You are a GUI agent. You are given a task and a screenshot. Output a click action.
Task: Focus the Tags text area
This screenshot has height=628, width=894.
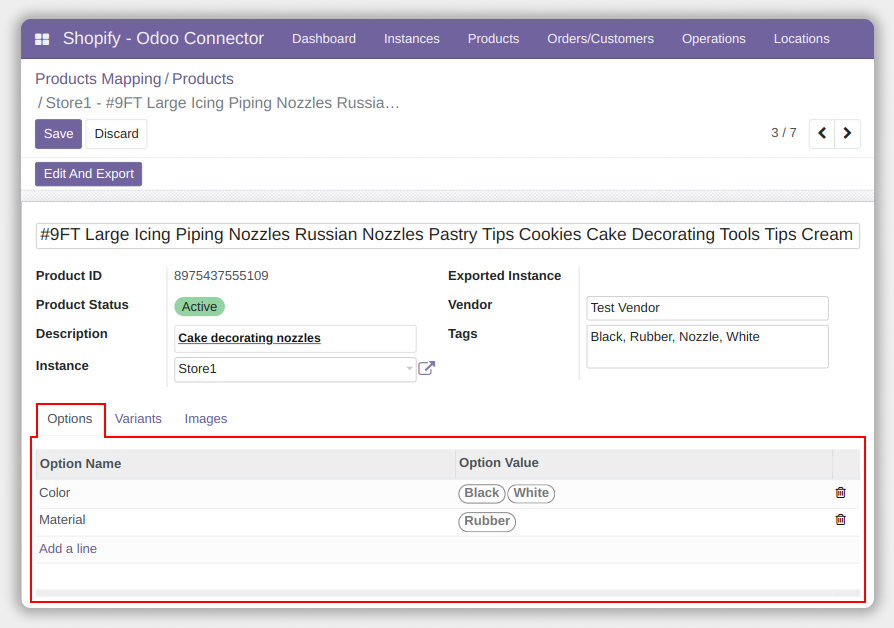coord(707,347)
